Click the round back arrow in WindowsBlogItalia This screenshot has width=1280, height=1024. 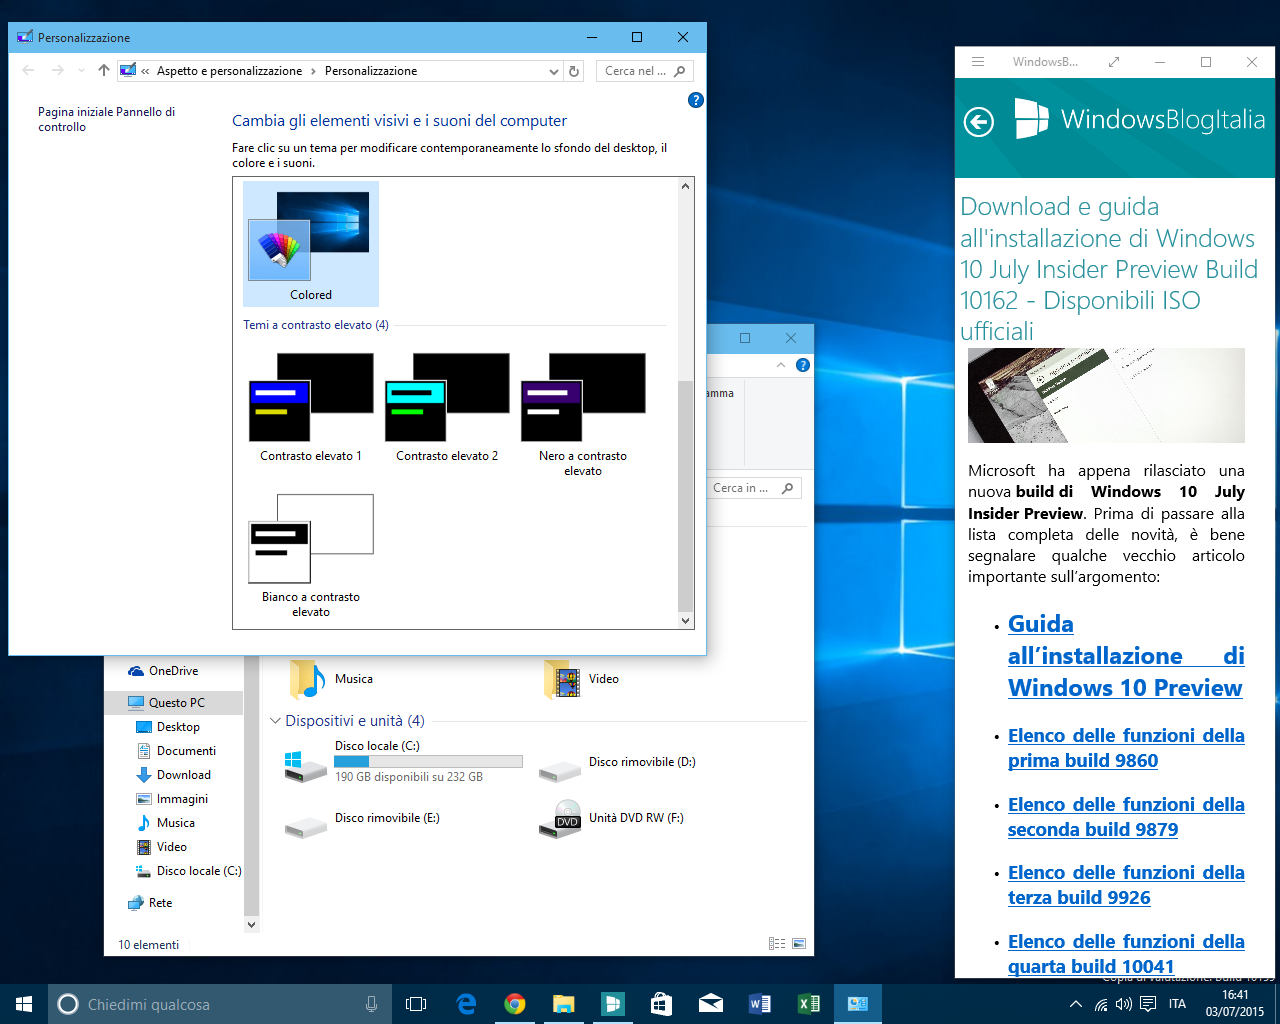tap(979, 122)
